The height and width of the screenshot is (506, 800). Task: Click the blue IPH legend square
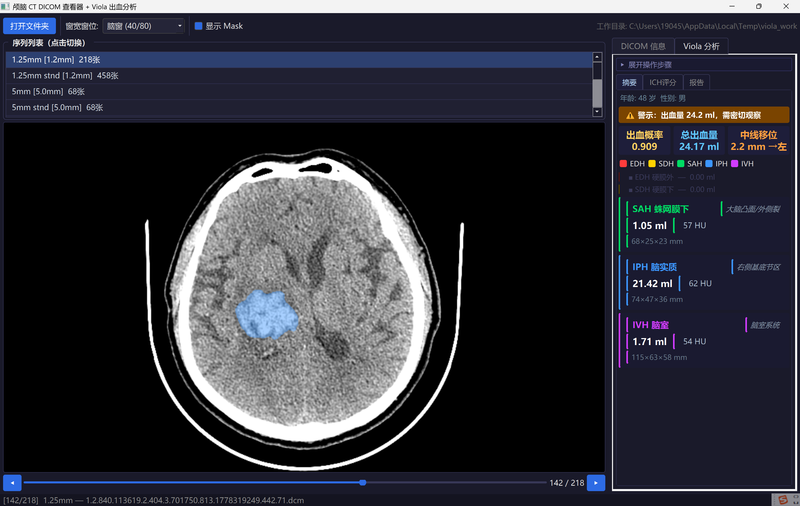coord(709,164)
